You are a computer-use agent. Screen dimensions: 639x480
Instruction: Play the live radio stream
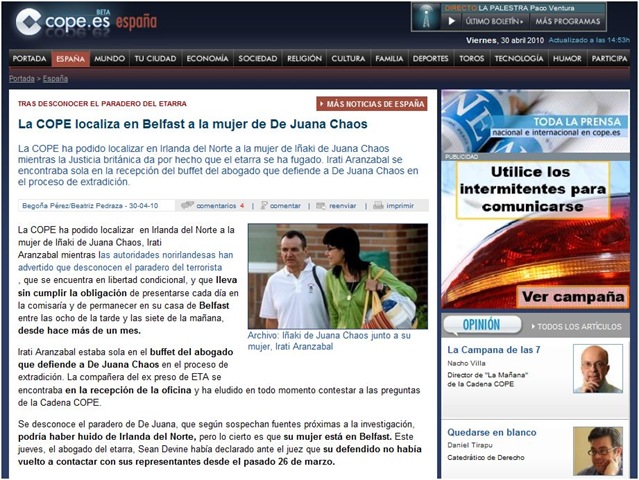(452, 21)
